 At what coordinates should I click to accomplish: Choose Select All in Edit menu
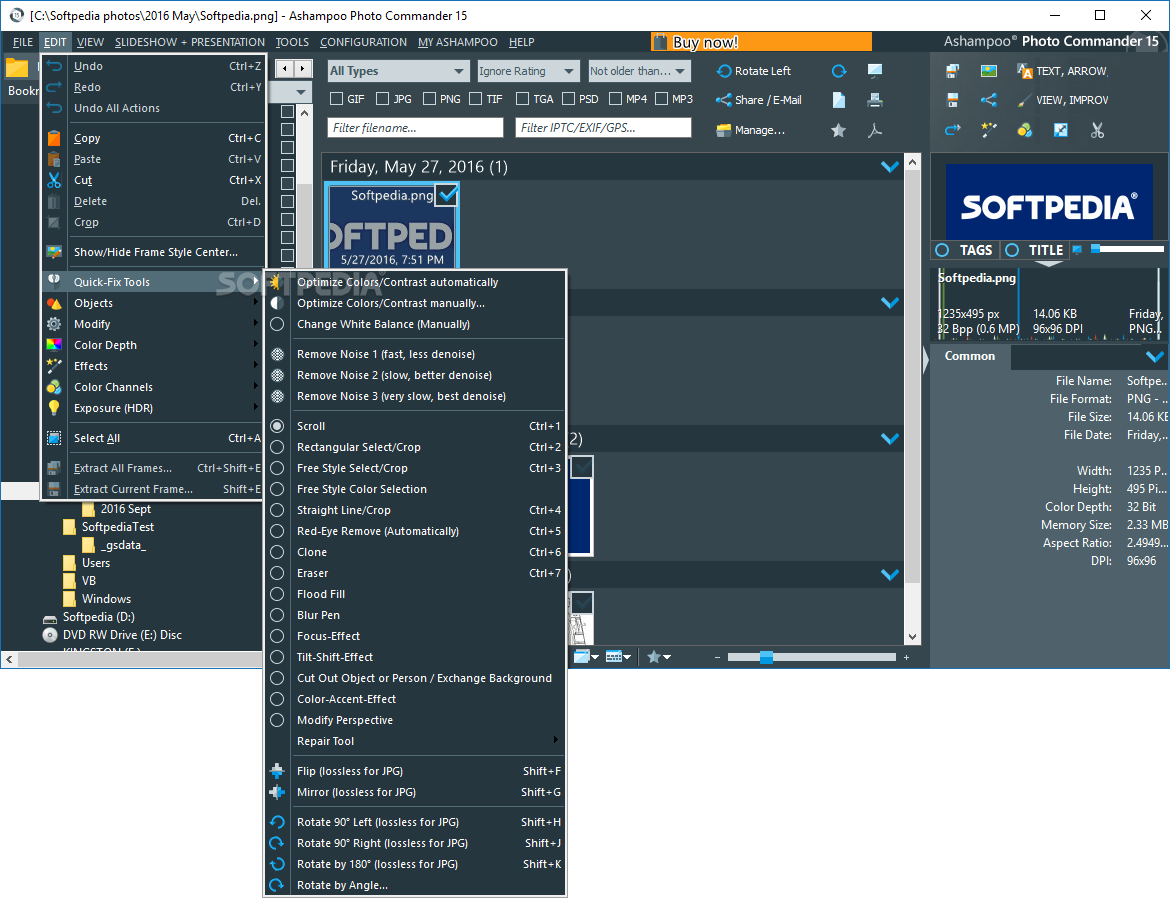click(x=153, y=438)
